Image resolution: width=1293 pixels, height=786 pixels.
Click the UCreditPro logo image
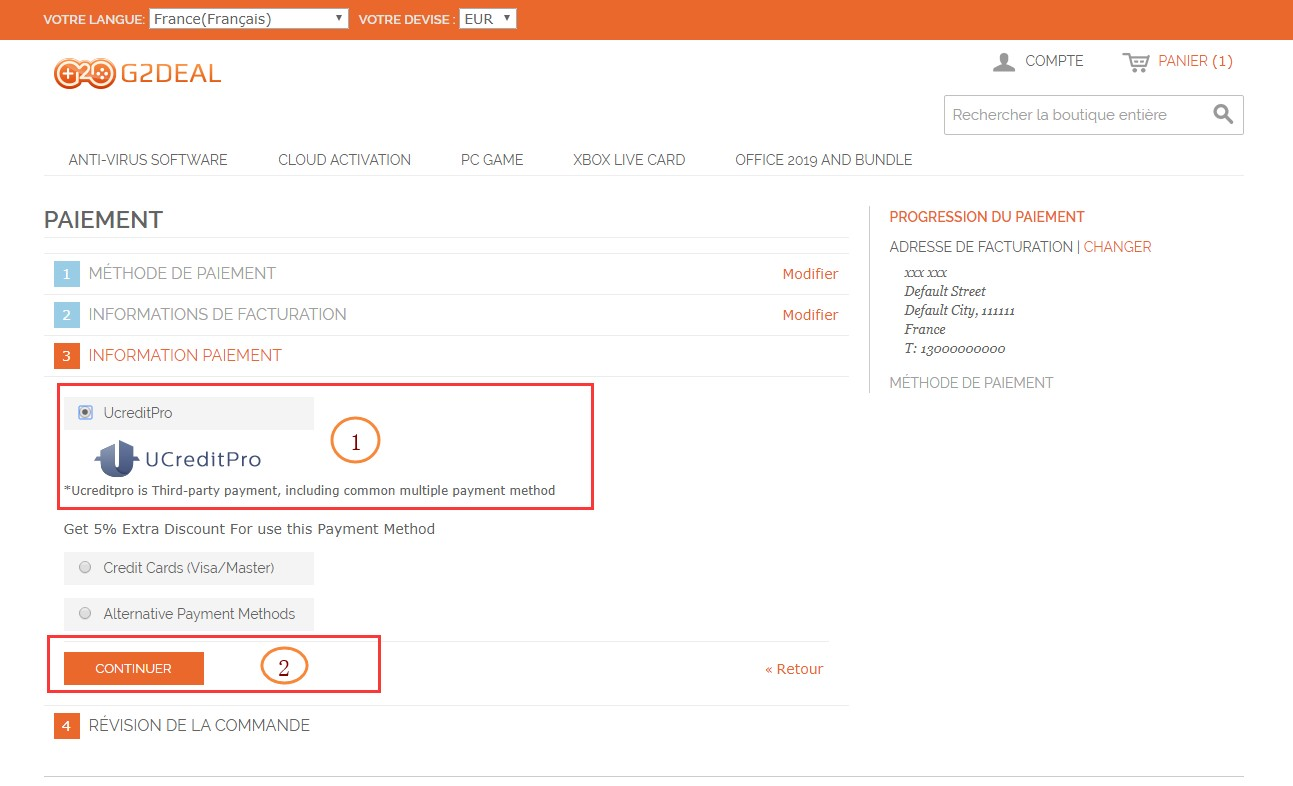pyautogui.click(x=178, y=459)
